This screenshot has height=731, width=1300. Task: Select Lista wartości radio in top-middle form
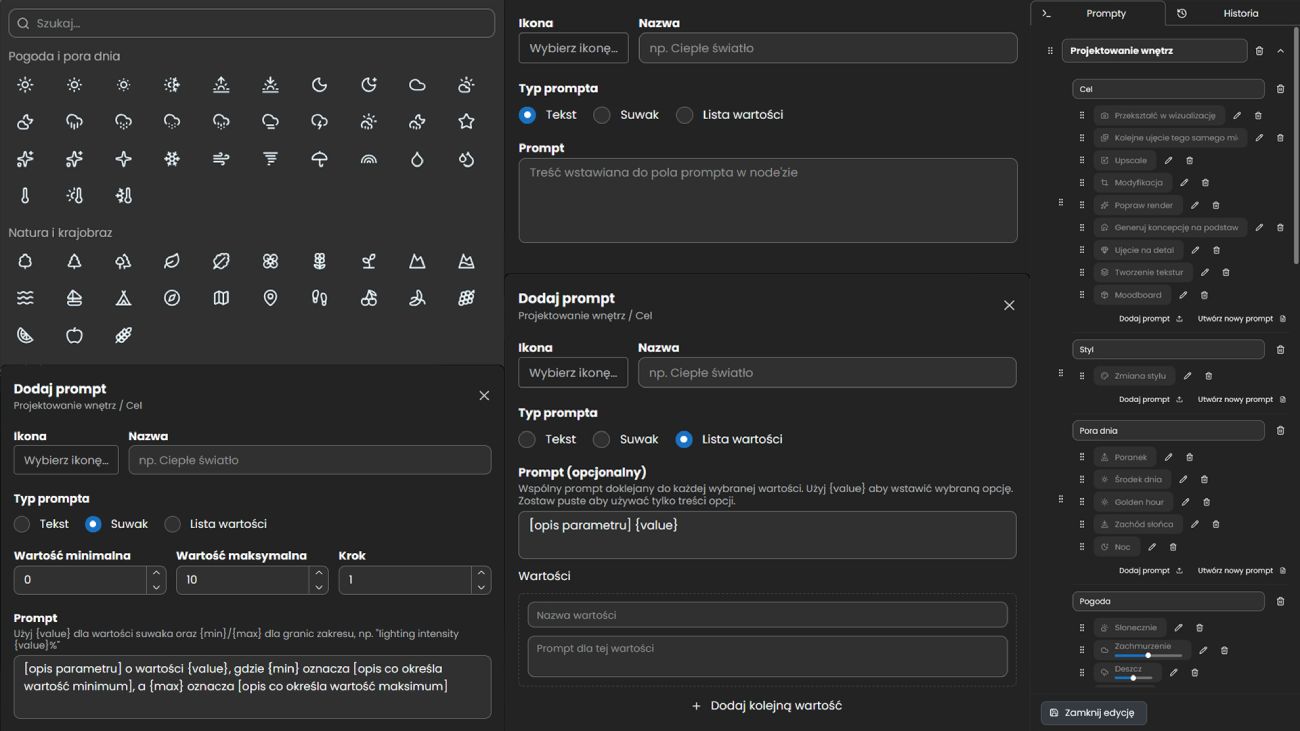point(684,115)
